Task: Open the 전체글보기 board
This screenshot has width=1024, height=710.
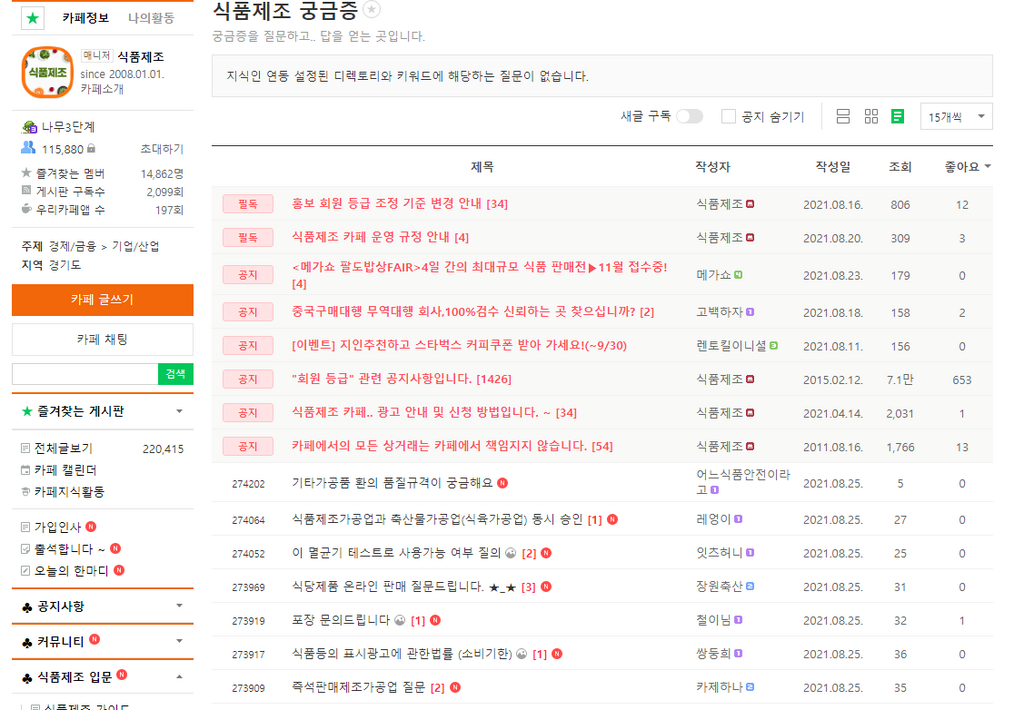Action: [63, 448]
